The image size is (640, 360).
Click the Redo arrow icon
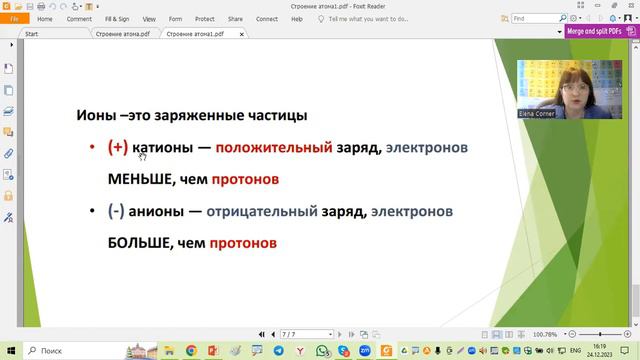(x=63, y=6)
